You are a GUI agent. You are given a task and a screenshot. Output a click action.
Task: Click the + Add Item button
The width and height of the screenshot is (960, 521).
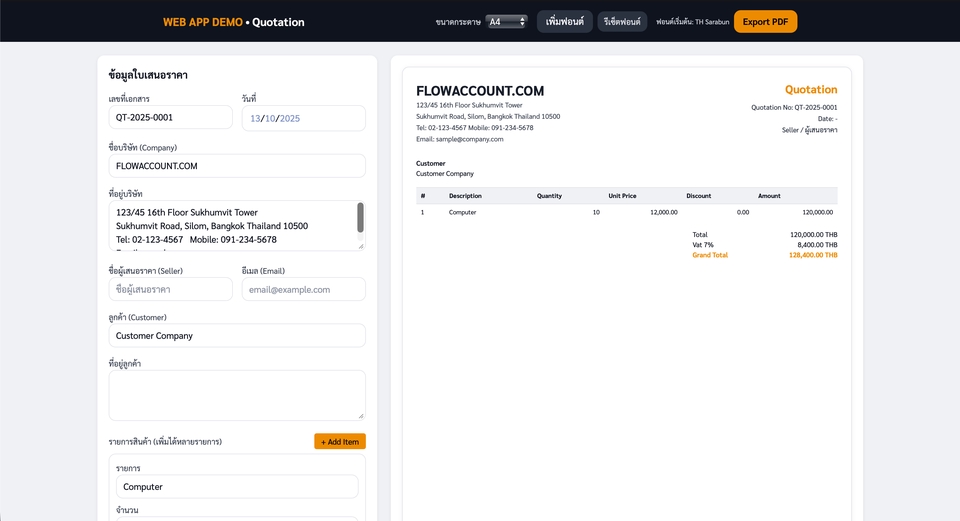point(340,441)
